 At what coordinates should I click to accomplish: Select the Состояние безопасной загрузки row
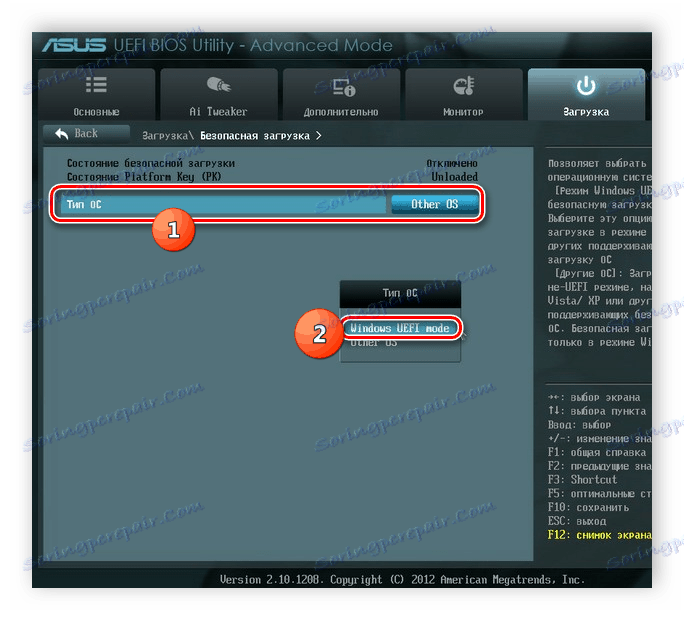272,164
